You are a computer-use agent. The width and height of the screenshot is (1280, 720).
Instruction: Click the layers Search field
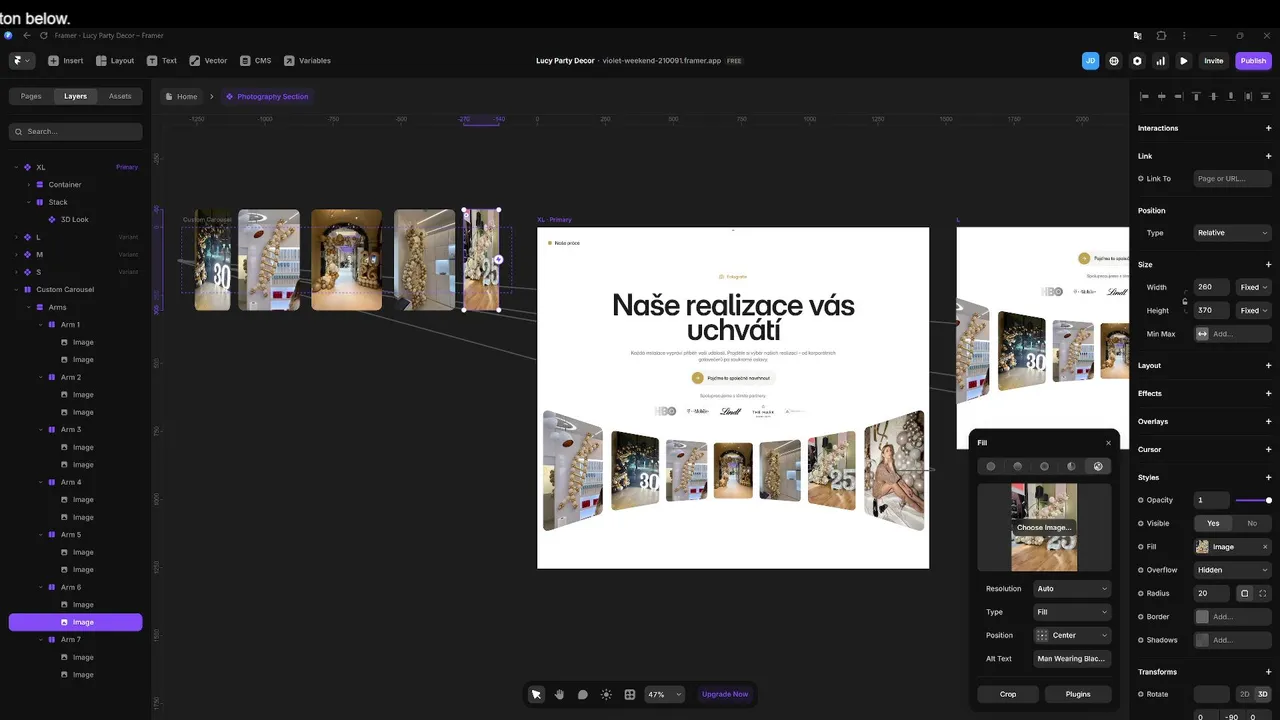click(x=76, y=132)
